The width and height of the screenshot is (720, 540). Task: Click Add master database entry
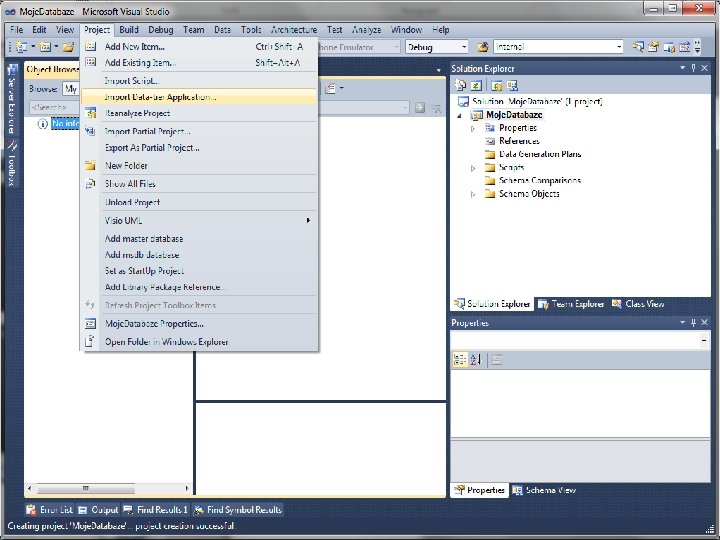click(x=199, y=239)
